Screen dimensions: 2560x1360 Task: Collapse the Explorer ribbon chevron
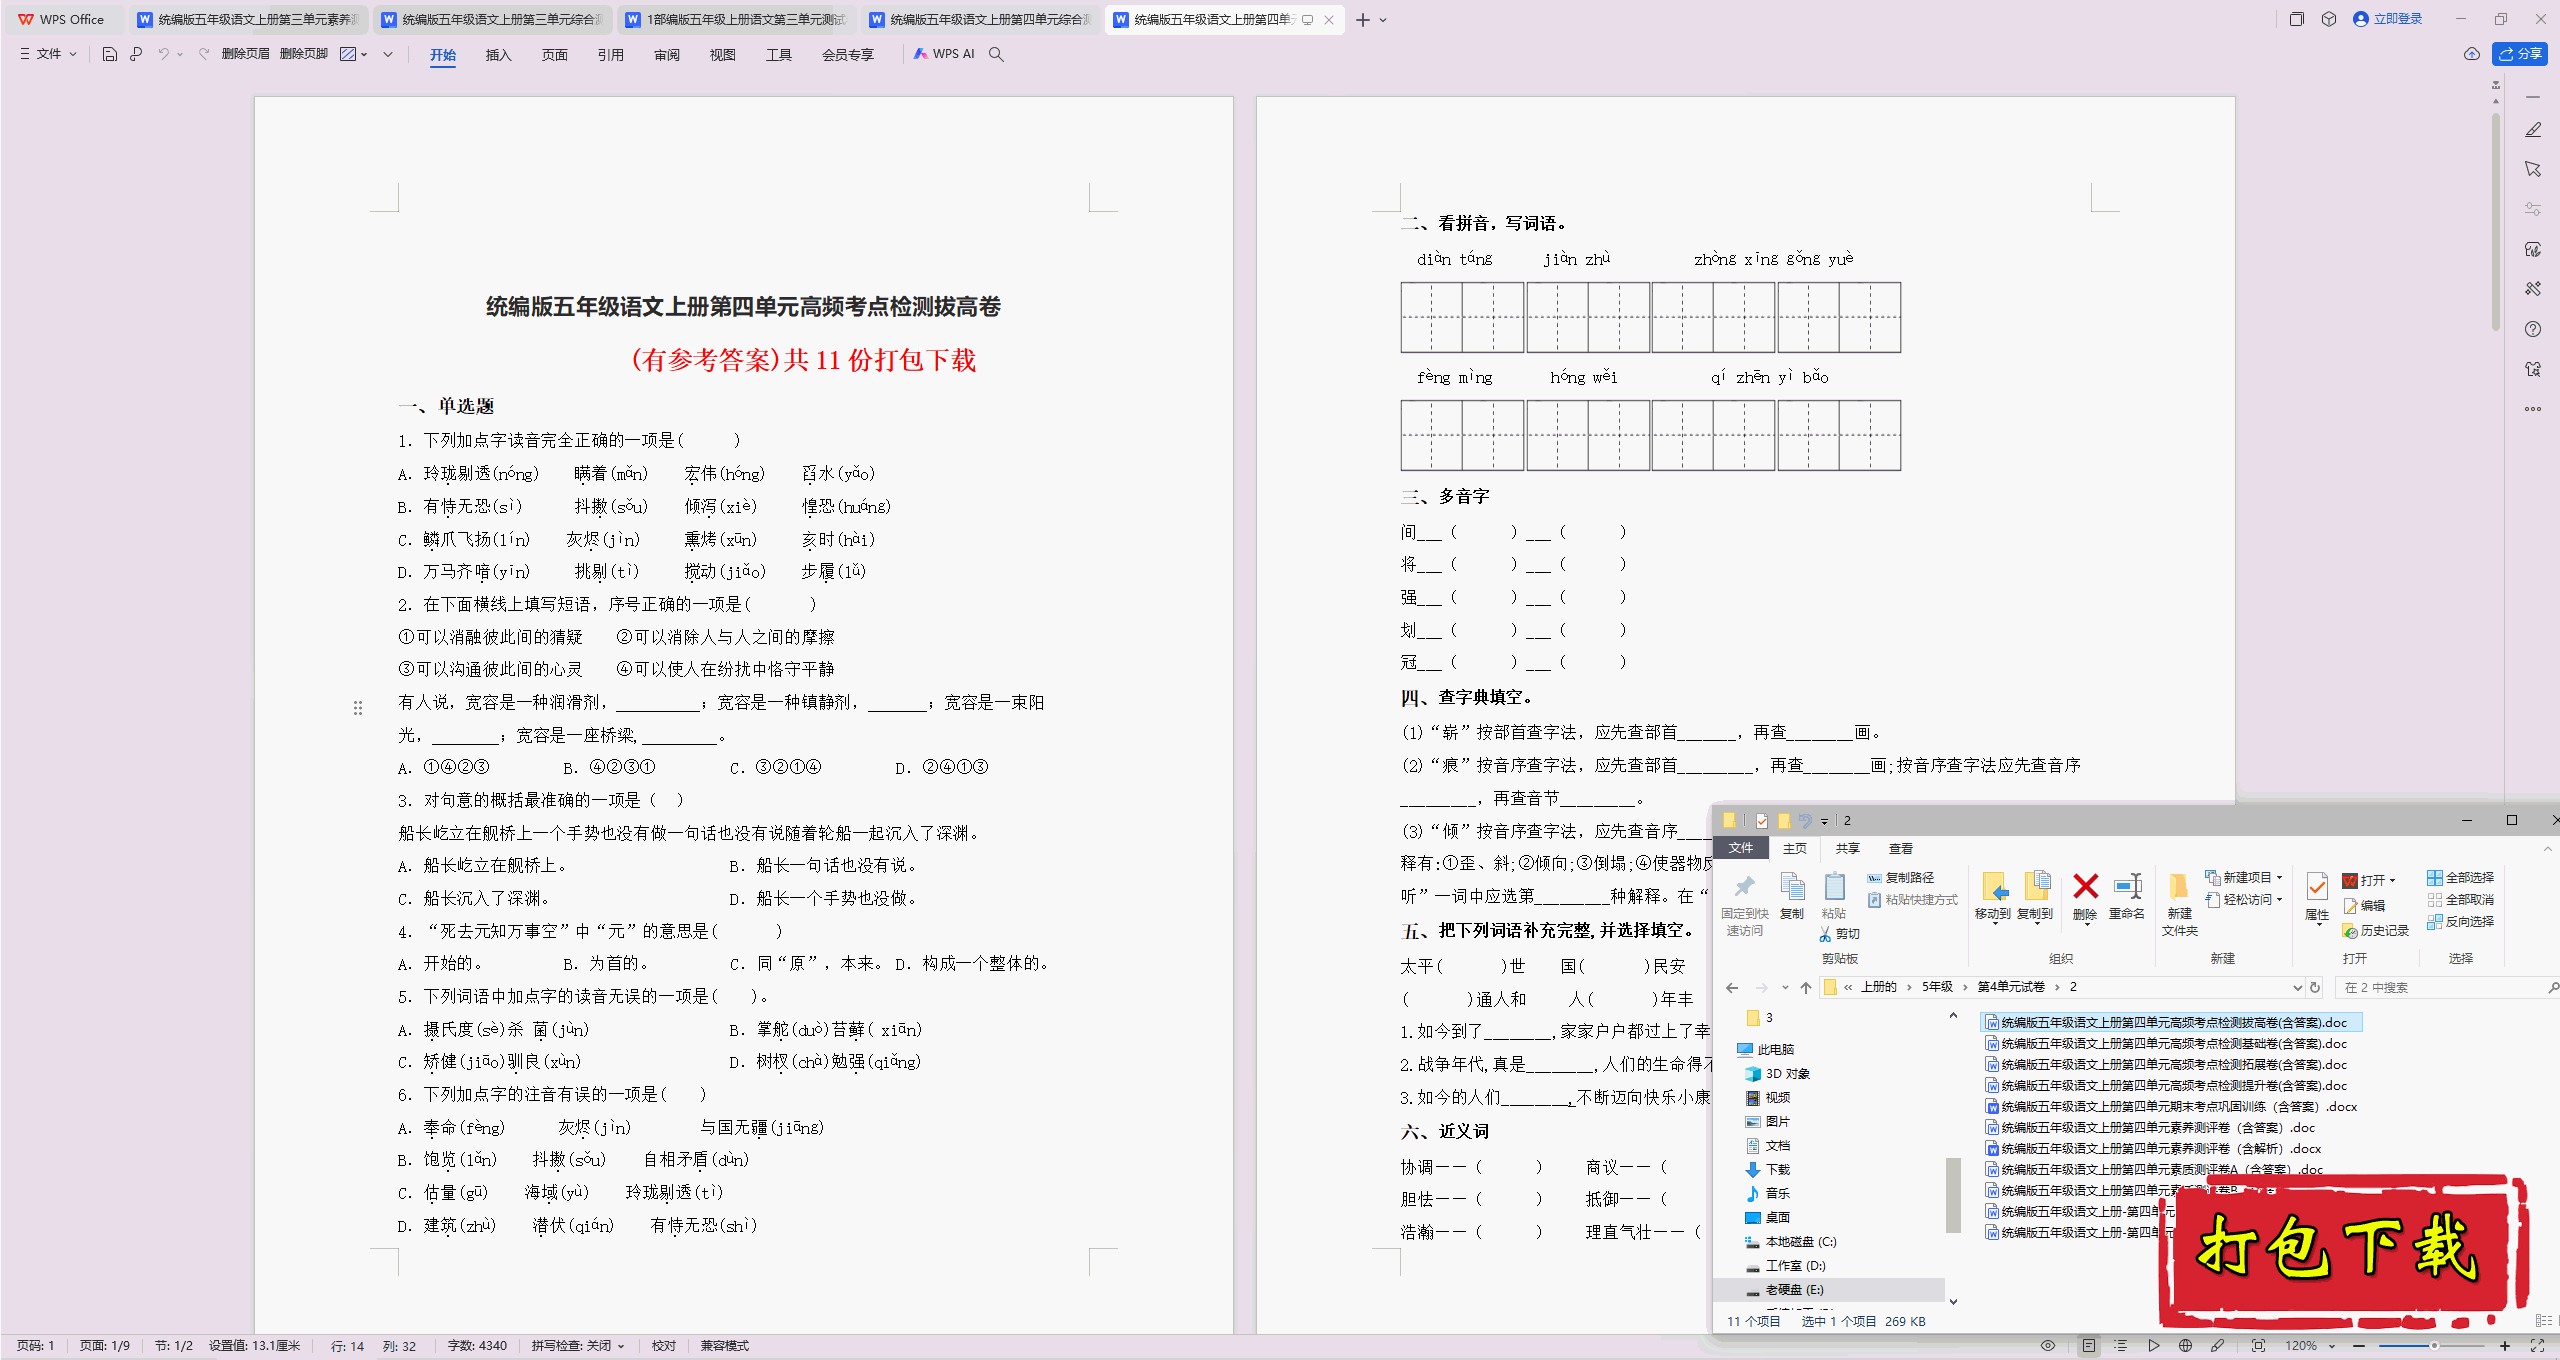[2547, 849]
